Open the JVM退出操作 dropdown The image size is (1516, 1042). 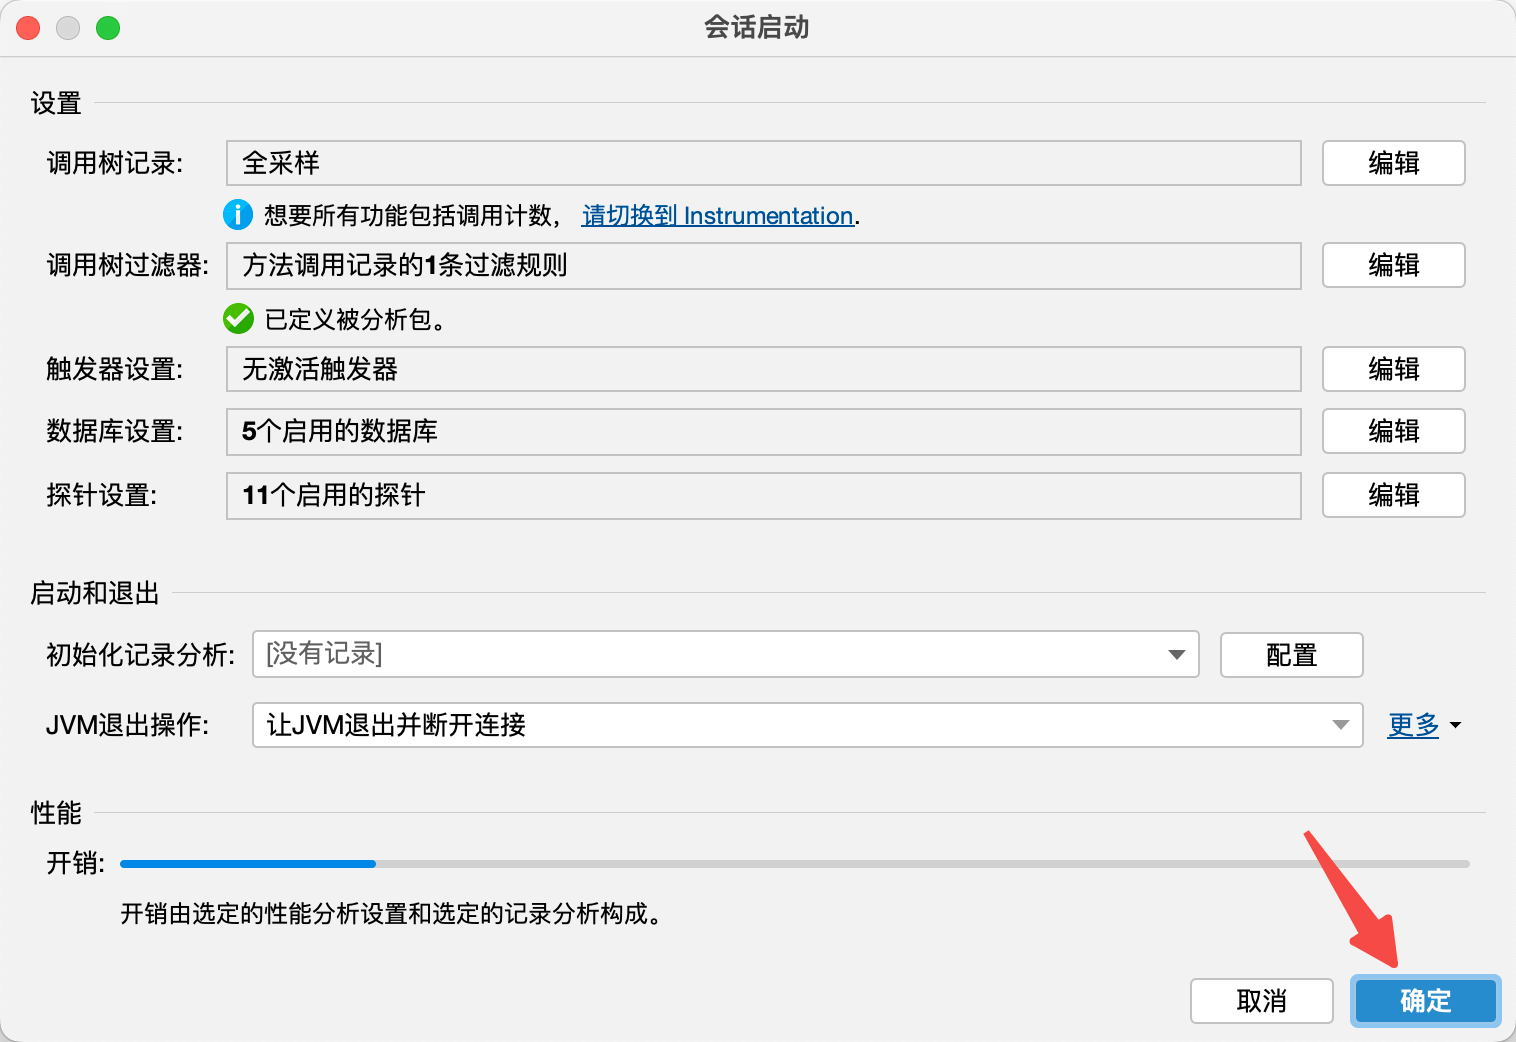[807, 725]
